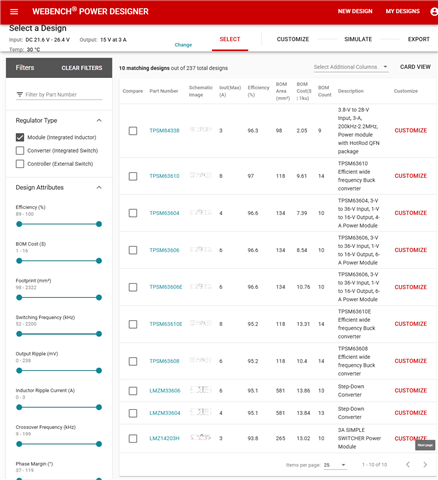Click Footprint slider maximum handle
This screenshot has height=480, width=438.
point(99,298)
